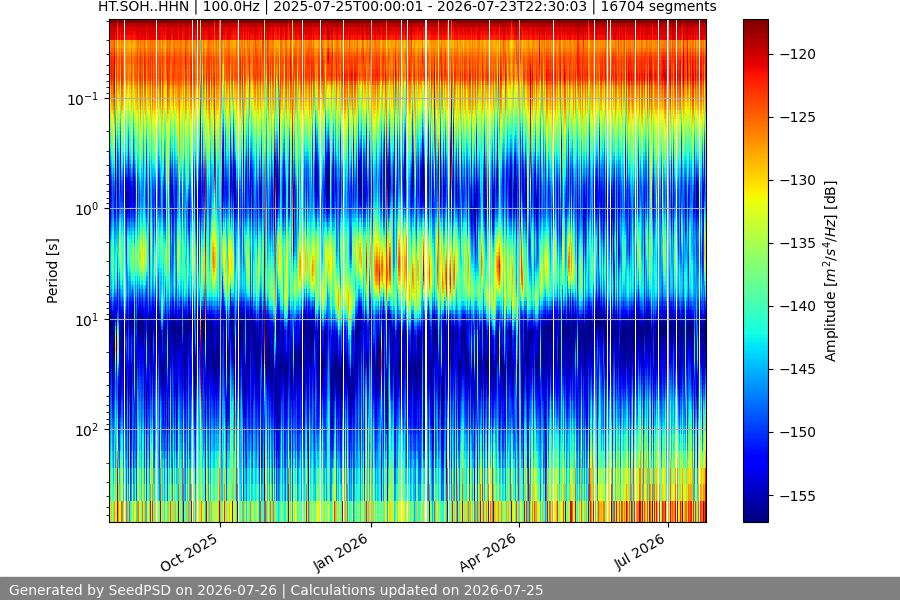The height and width of the screenshot is (600, 900).
Task: Click the 'Apr 2026' x-axis label
Action: (488, 552)
